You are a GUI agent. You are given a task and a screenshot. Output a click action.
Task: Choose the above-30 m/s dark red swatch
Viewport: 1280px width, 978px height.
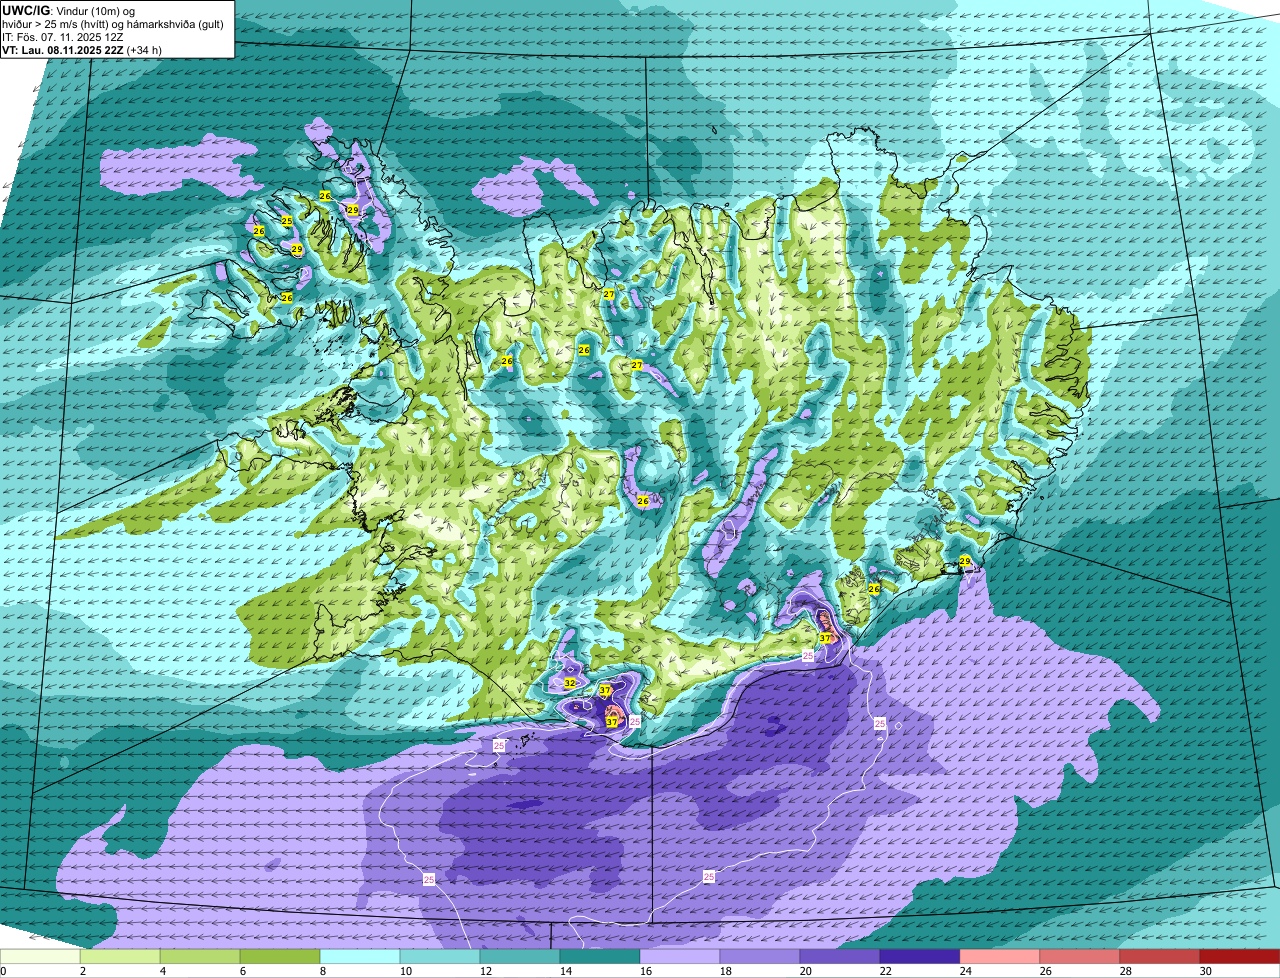(x=1240, y=957)
